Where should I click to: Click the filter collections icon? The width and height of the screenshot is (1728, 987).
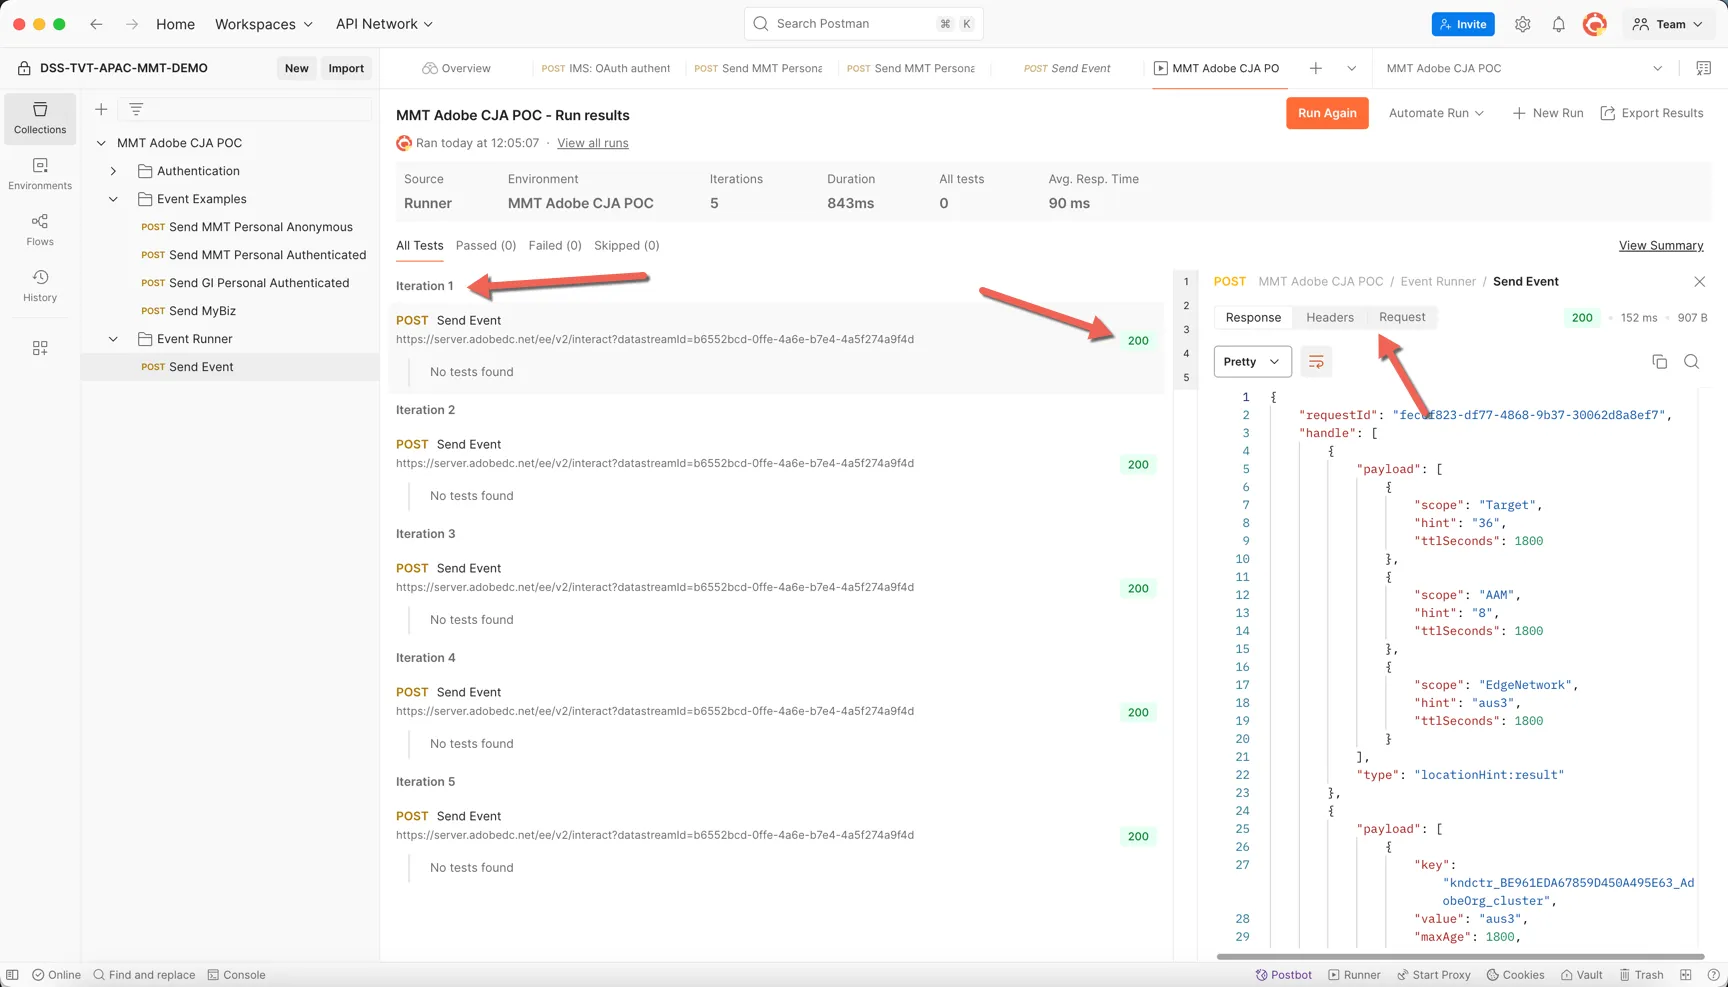click(136, 109)
